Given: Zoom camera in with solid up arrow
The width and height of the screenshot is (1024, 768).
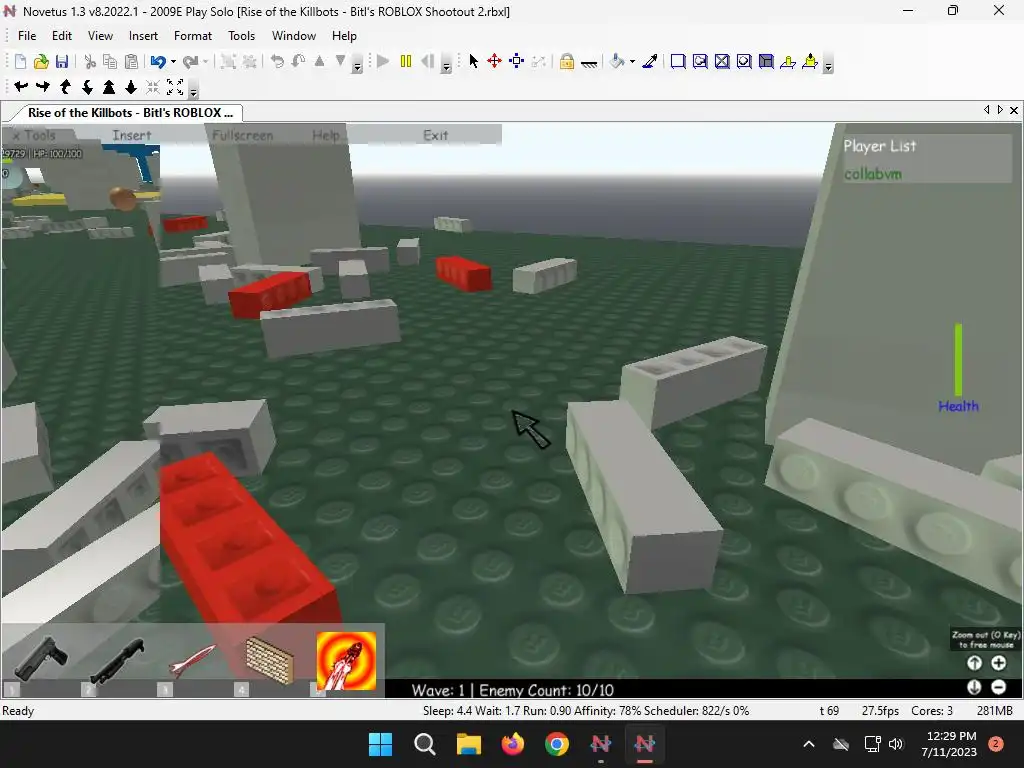Looking at the screenshot, I should pos(109,86).
